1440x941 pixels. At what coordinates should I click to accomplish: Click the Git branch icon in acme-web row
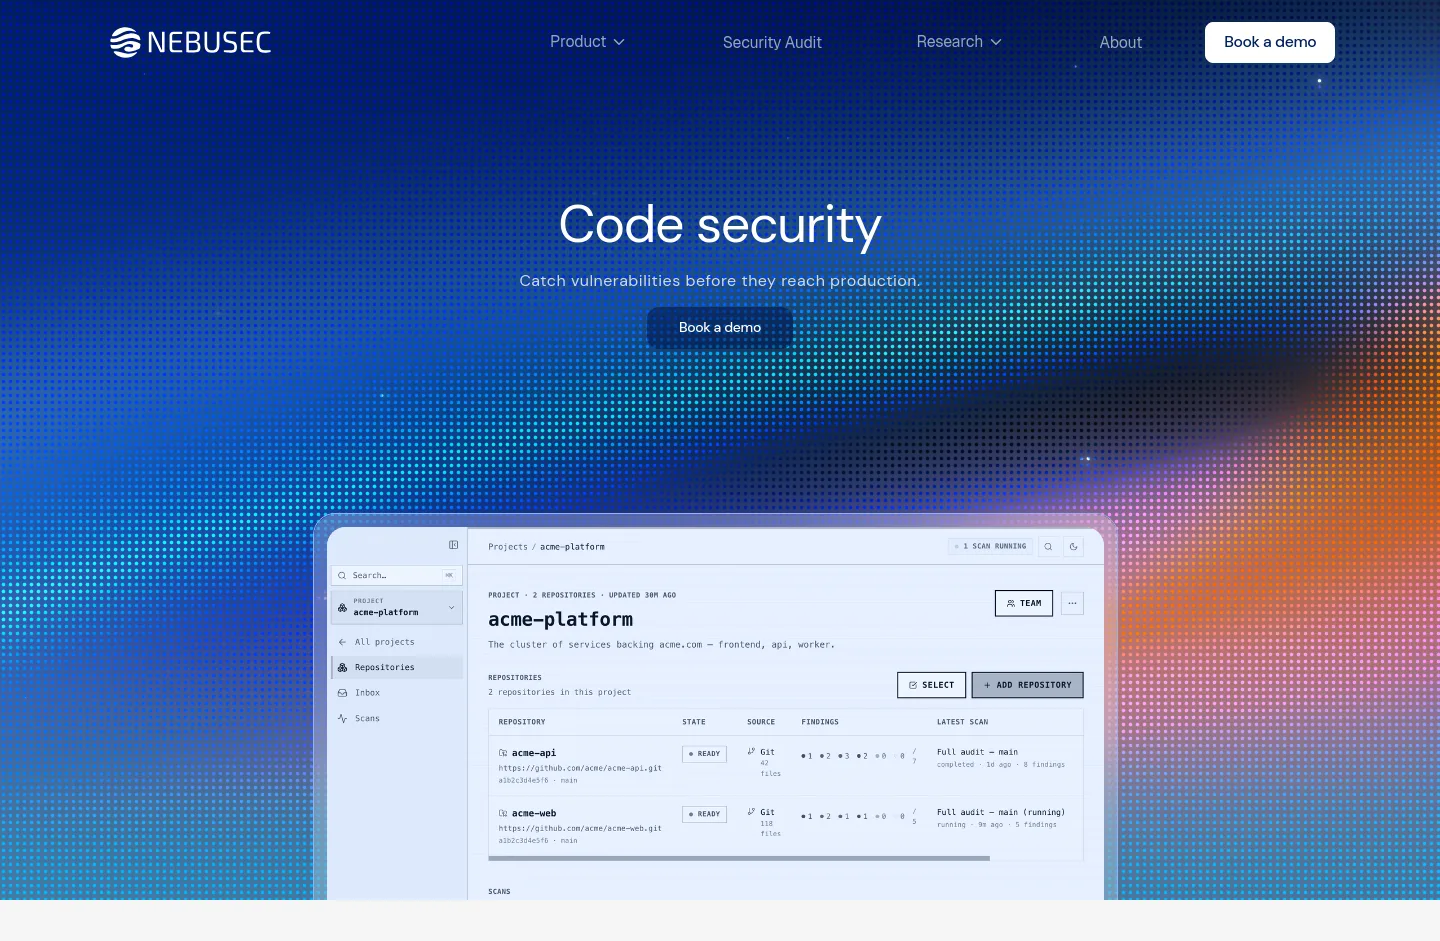coord(751,811)
